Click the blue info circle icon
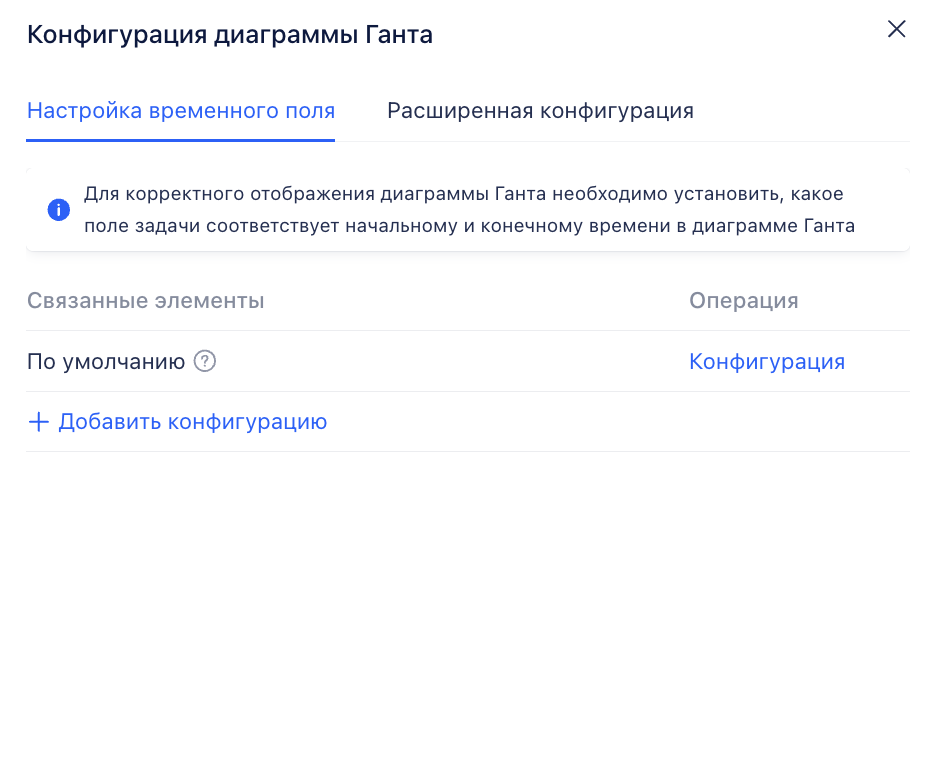Viewport: 930px width, 768px height. (59, 210)
